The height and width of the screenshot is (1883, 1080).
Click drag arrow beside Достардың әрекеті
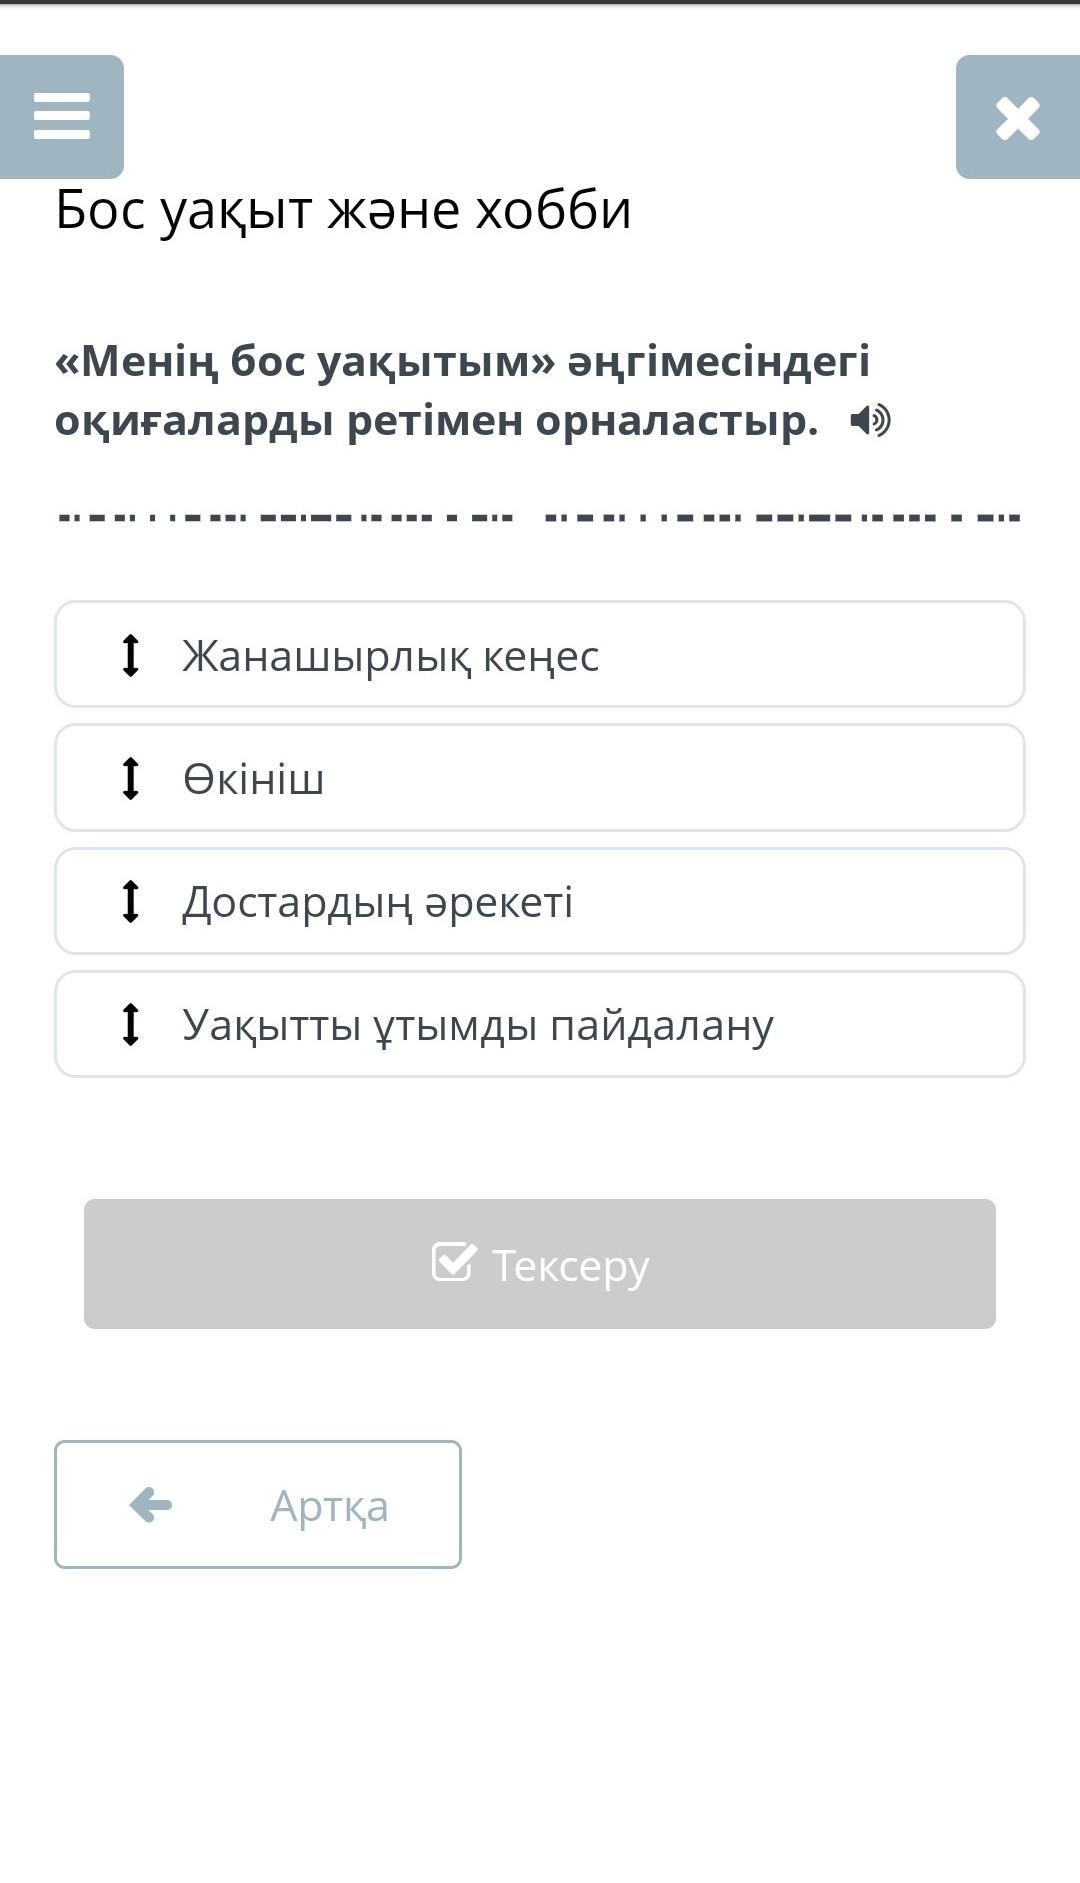pos(130,901)
